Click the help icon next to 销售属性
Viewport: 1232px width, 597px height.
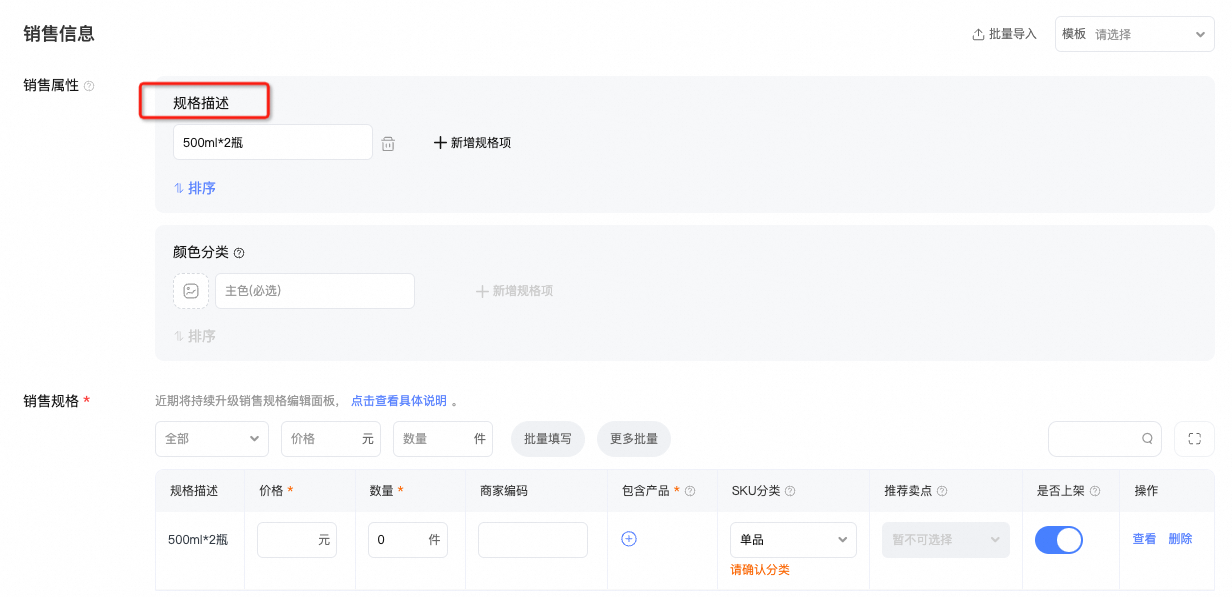click(89, 86)
